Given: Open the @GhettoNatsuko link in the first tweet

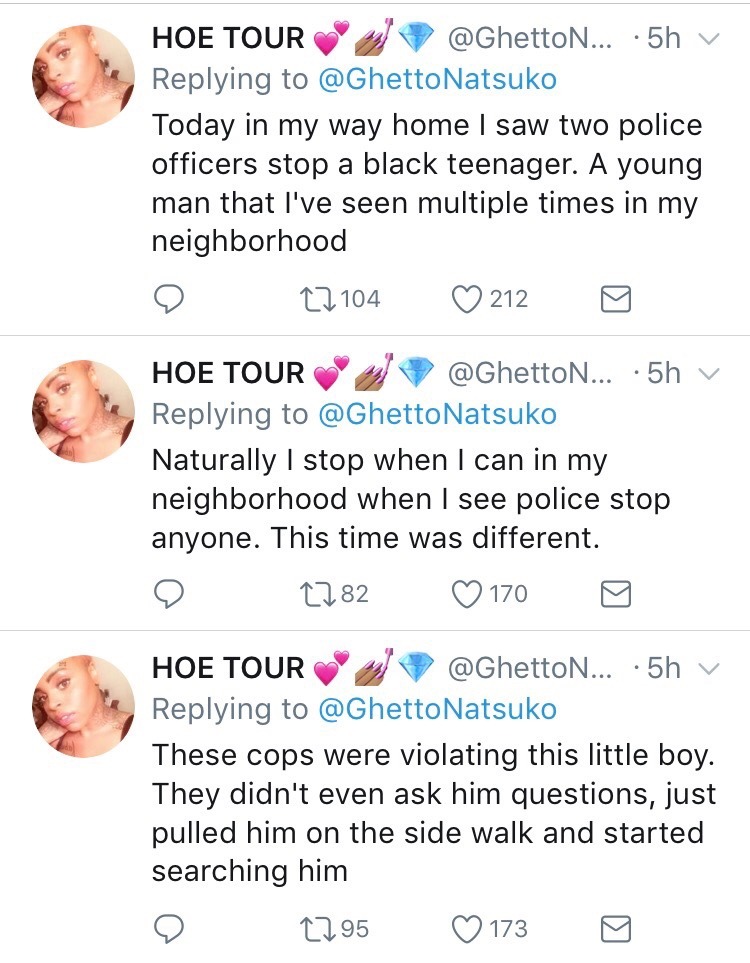Looking at the screenshot, I should [x=436, y=80].
